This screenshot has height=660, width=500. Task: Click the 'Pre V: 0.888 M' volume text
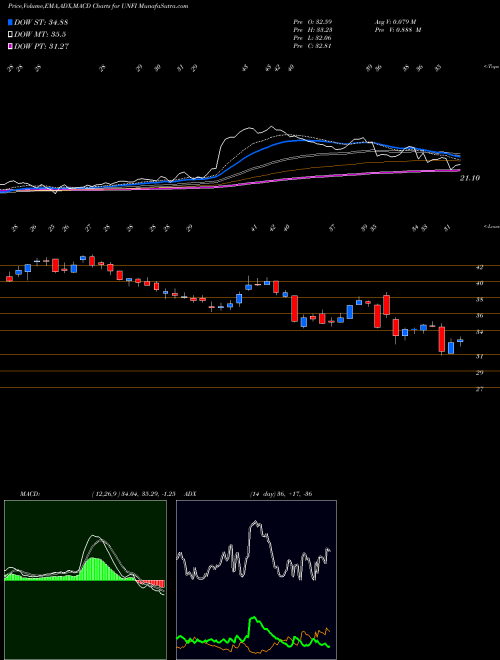click(398, 30)
